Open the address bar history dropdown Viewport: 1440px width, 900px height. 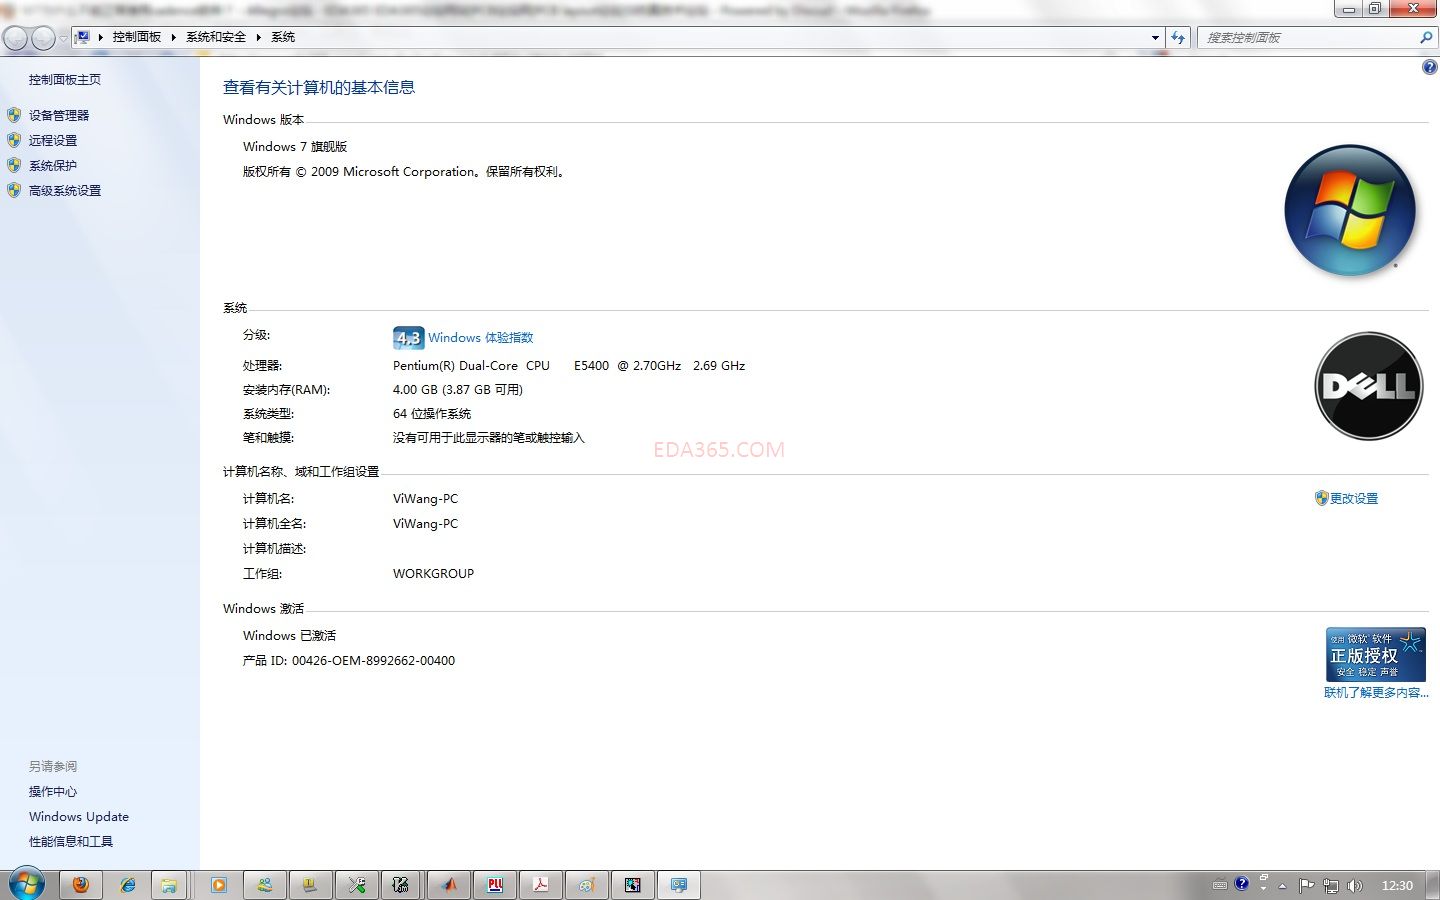[1155, 37]
